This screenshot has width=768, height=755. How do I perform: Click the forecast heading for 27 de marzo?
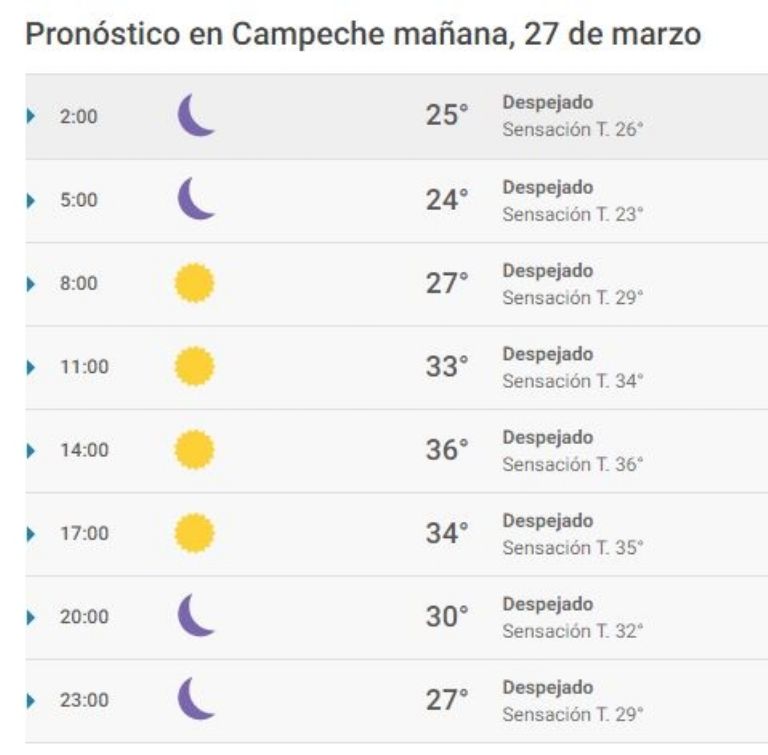363,34
